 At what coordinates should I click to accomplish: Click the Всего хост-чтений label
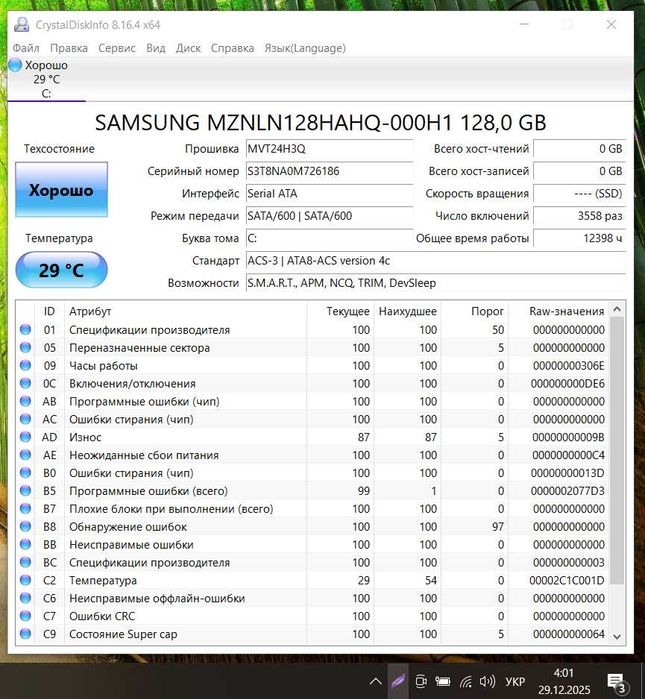tap(481, 149)
